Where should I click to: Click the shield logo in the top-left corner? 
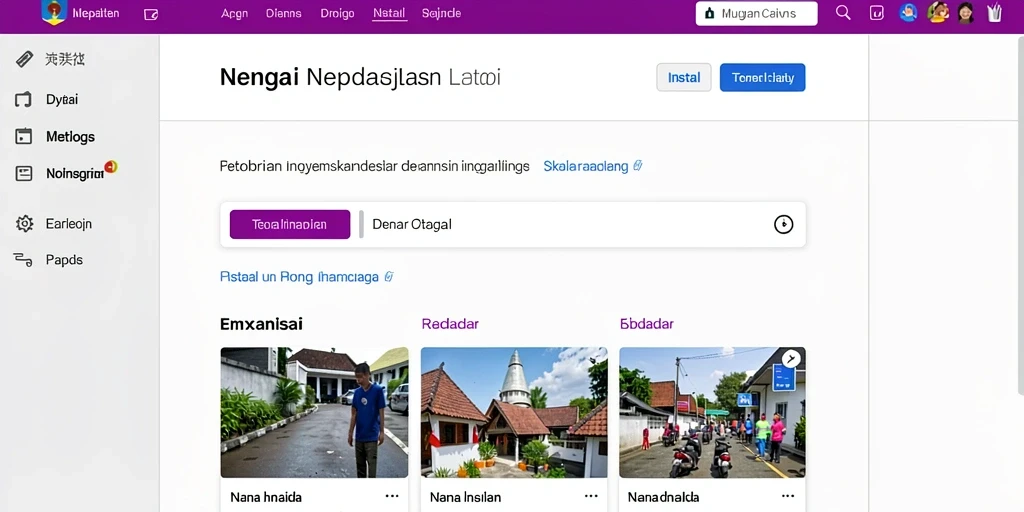(x=54, y=12)
